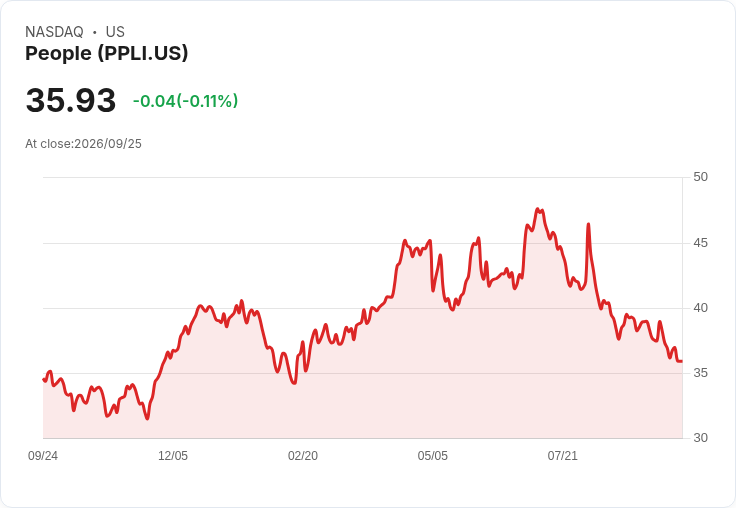
Task: Click the 50 price axis label
Action: coord(700,177)
